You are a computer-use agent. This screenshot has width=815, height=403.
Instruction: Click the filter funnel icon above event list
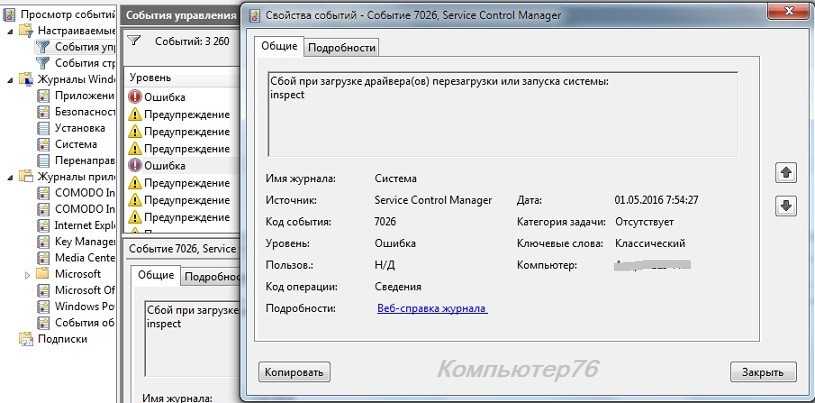(x=136, y=41)
